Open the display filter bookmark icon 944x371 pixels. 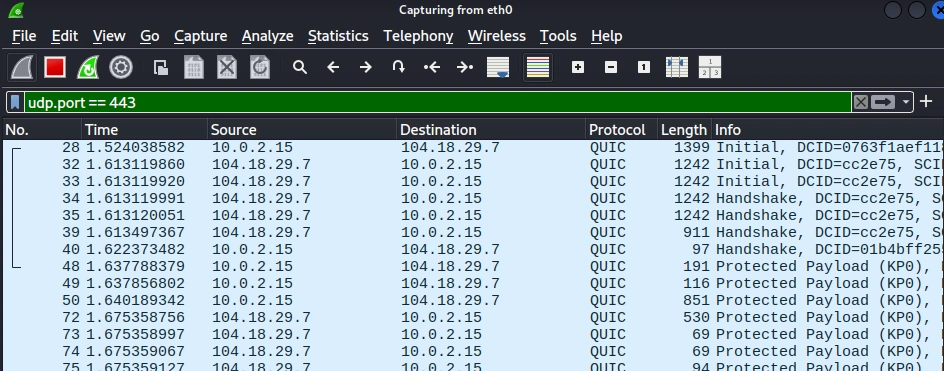coord(16,102)
